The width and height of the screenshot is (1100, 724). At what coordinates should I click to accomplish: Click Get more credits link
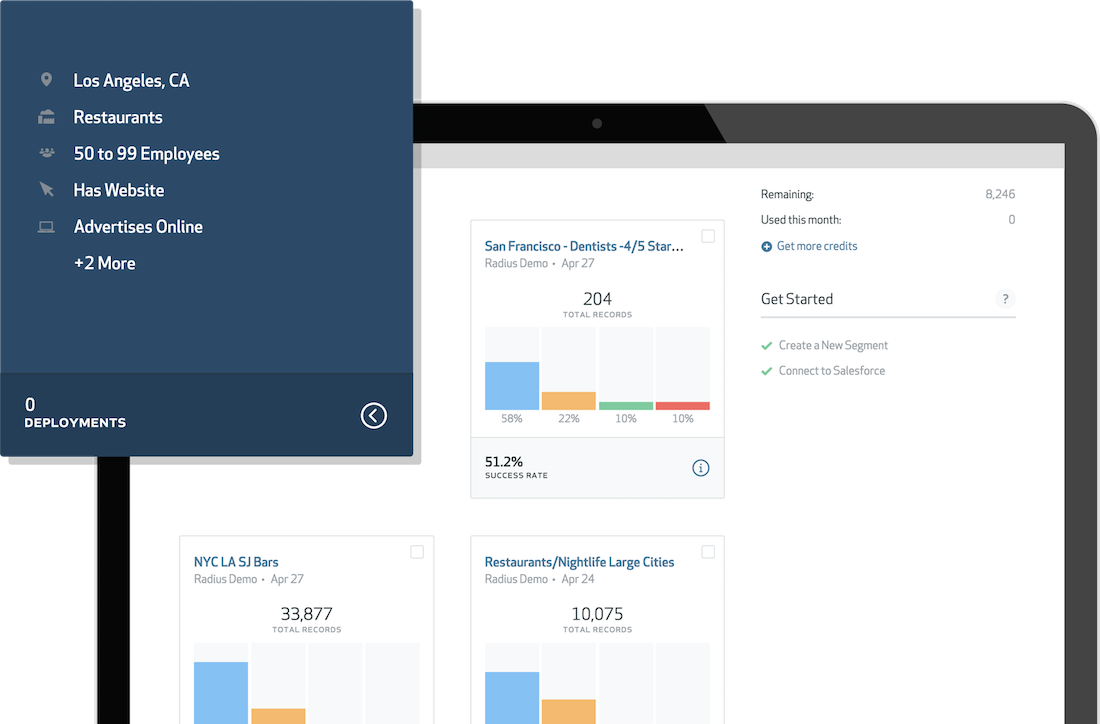(x=817, y=246)
